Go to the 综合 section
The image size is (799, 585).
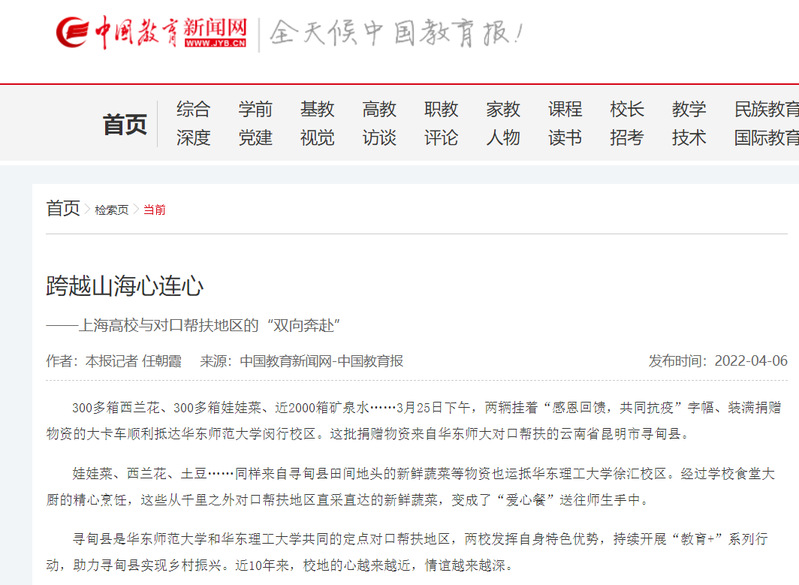point(193,109)
